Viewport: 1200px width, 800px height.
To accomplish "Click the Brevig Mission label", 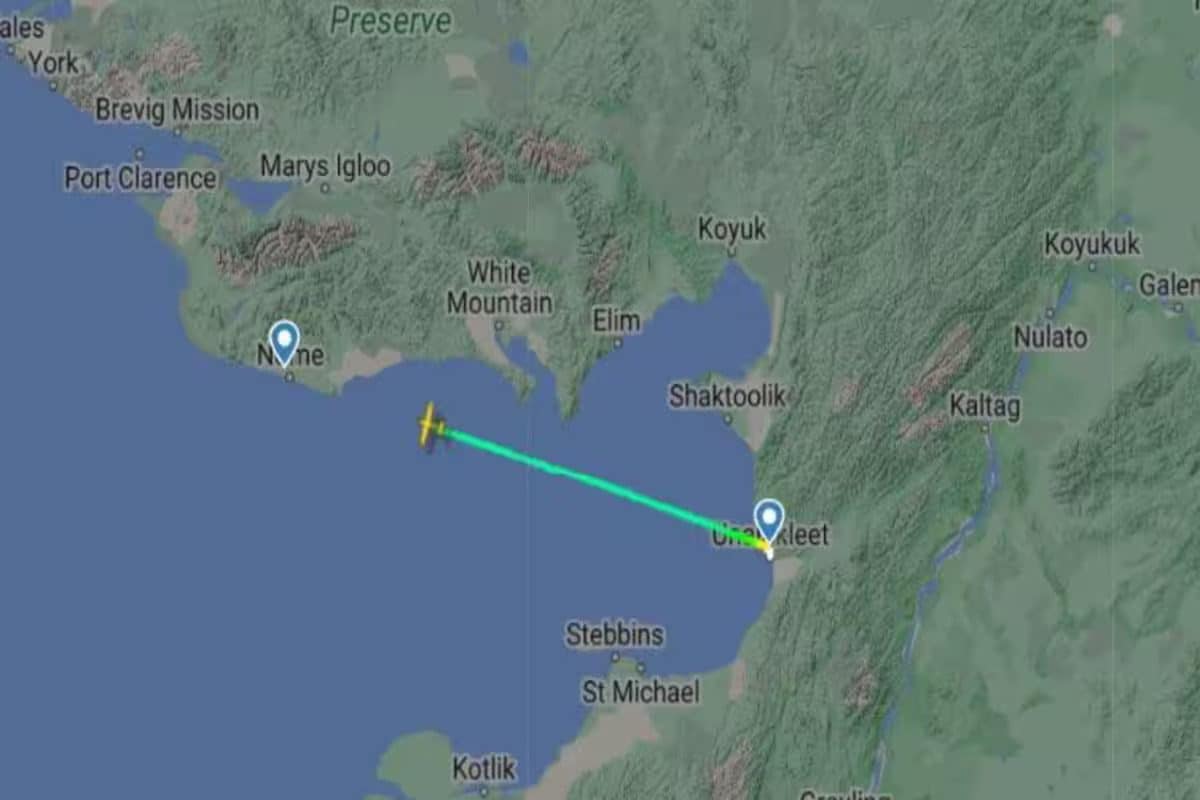I will (x=177, y=109).
